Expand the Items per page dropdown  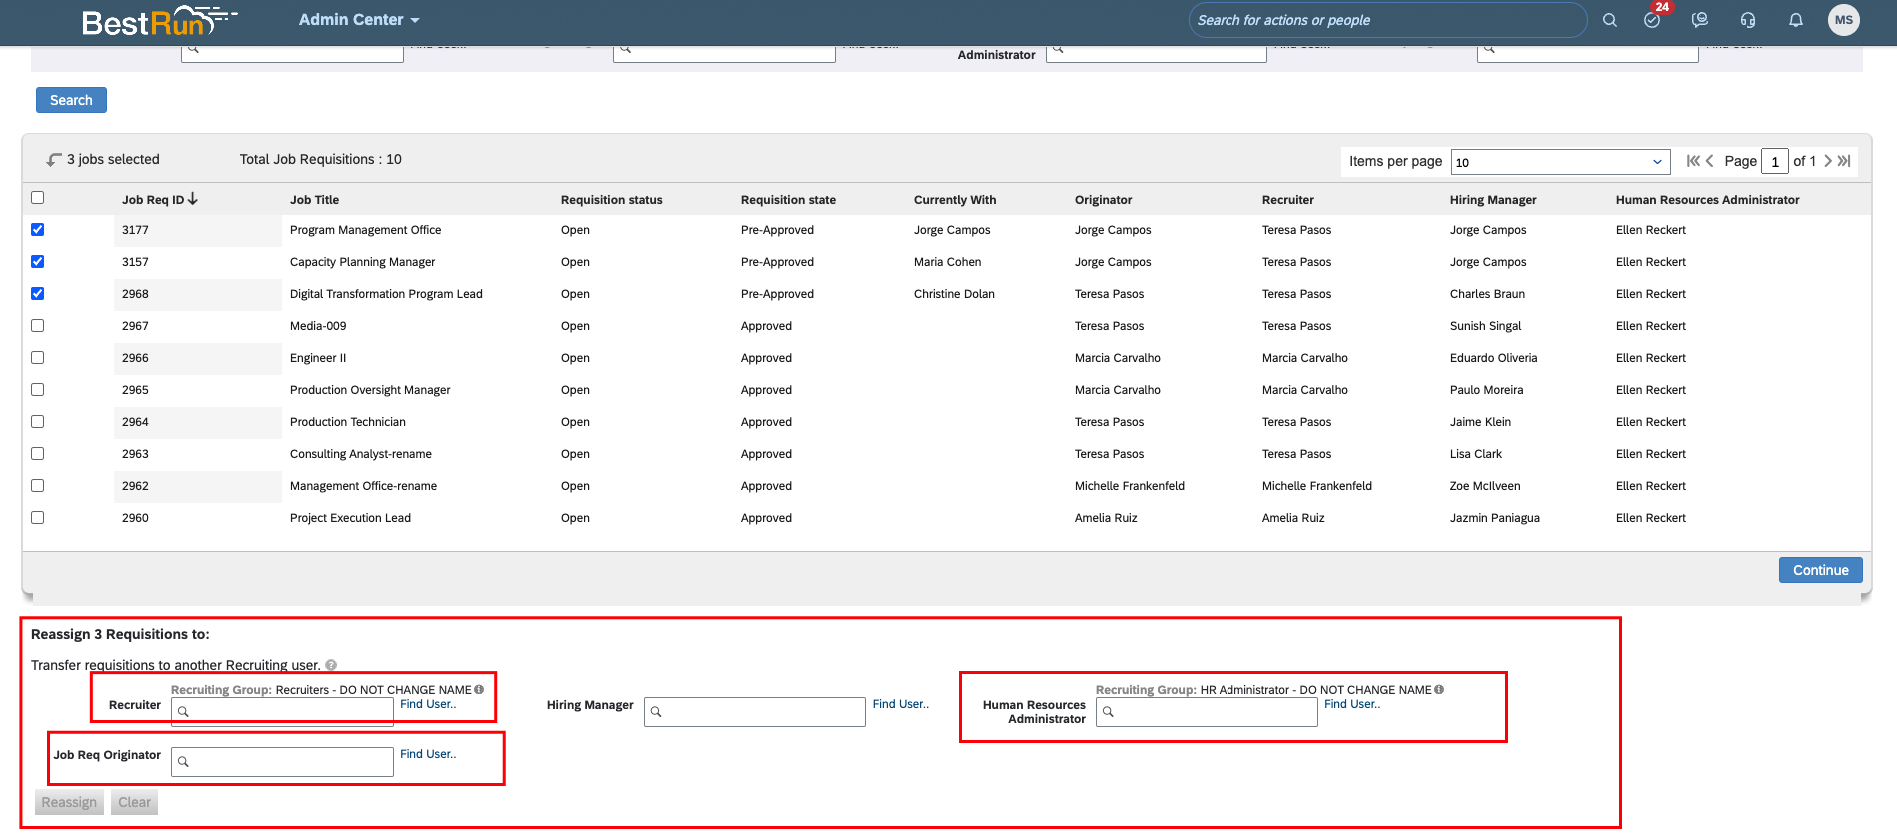pos(1560,162)
